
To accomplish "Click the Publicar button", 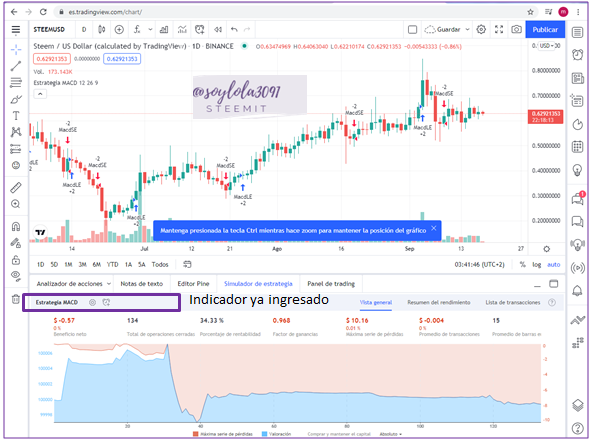I will [545, 29].
